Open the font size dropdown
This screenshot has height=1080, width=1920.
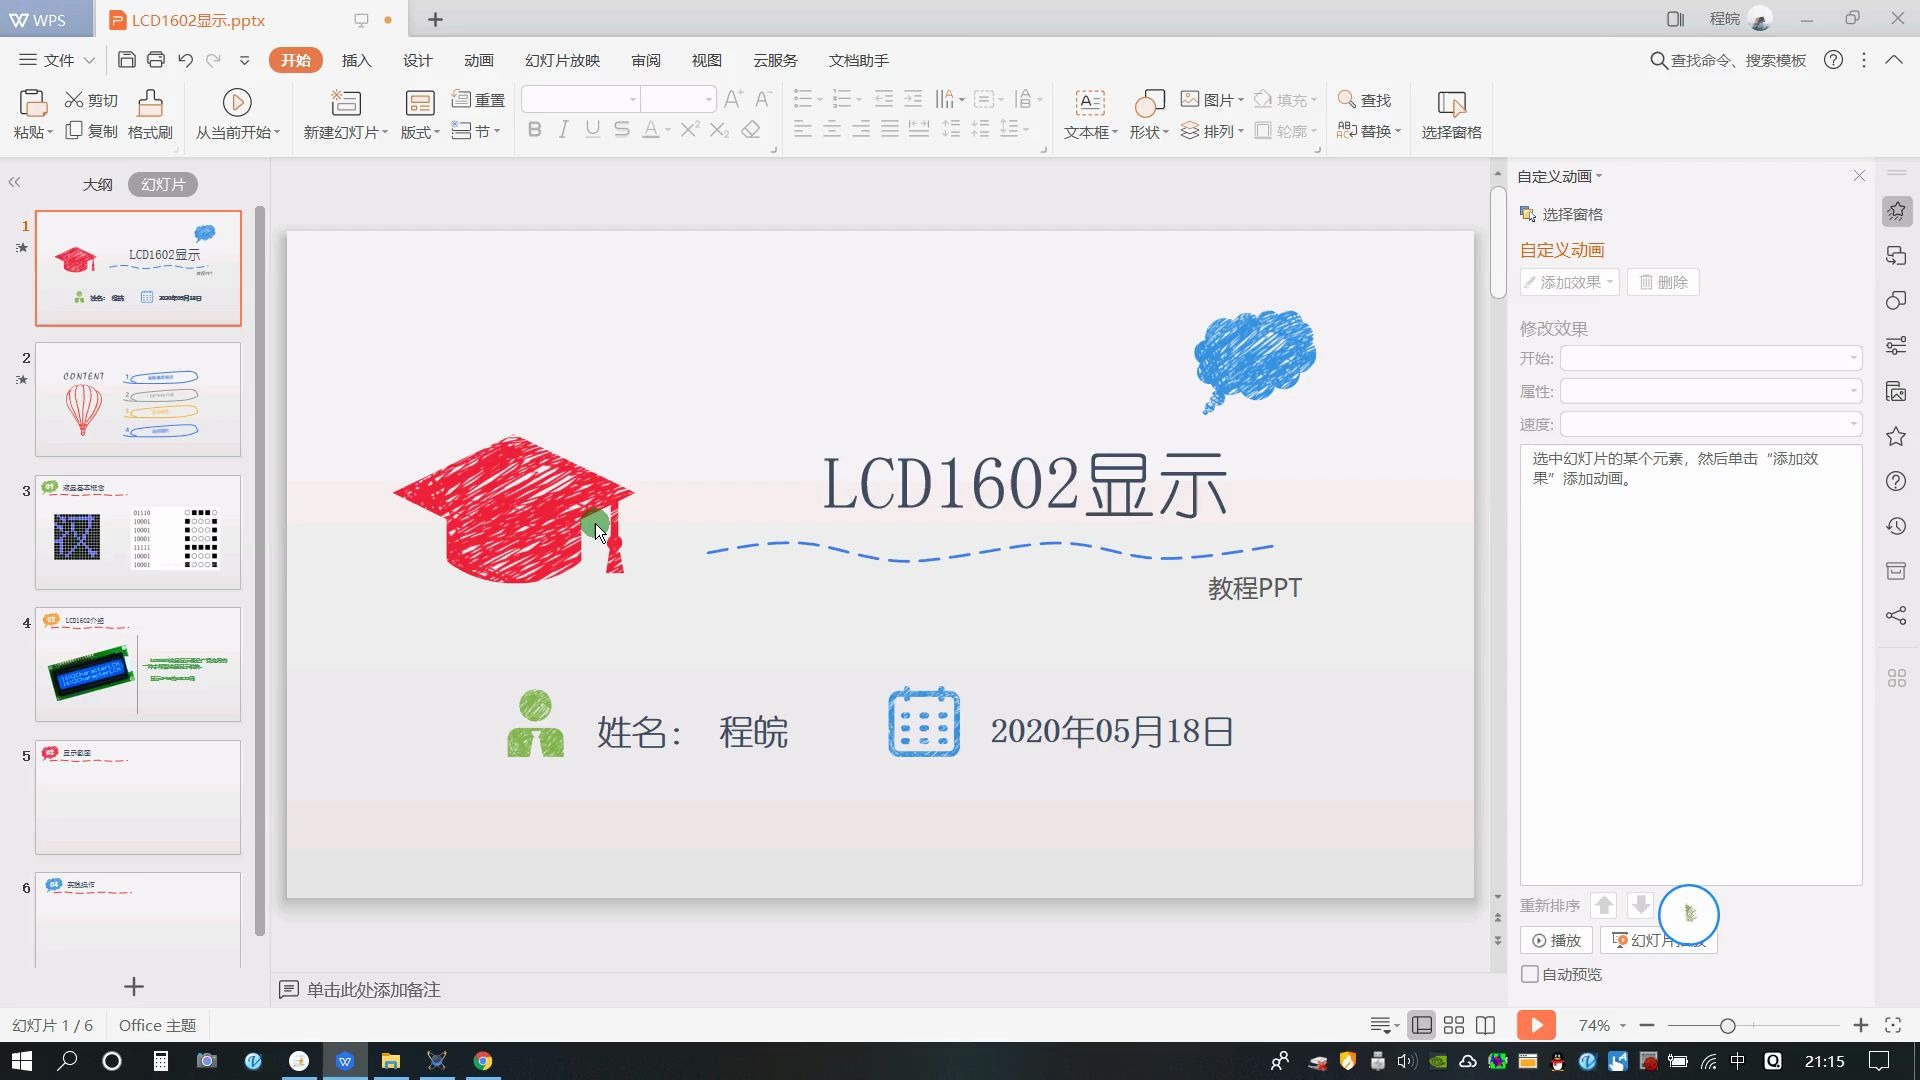[x=709, y=100]
